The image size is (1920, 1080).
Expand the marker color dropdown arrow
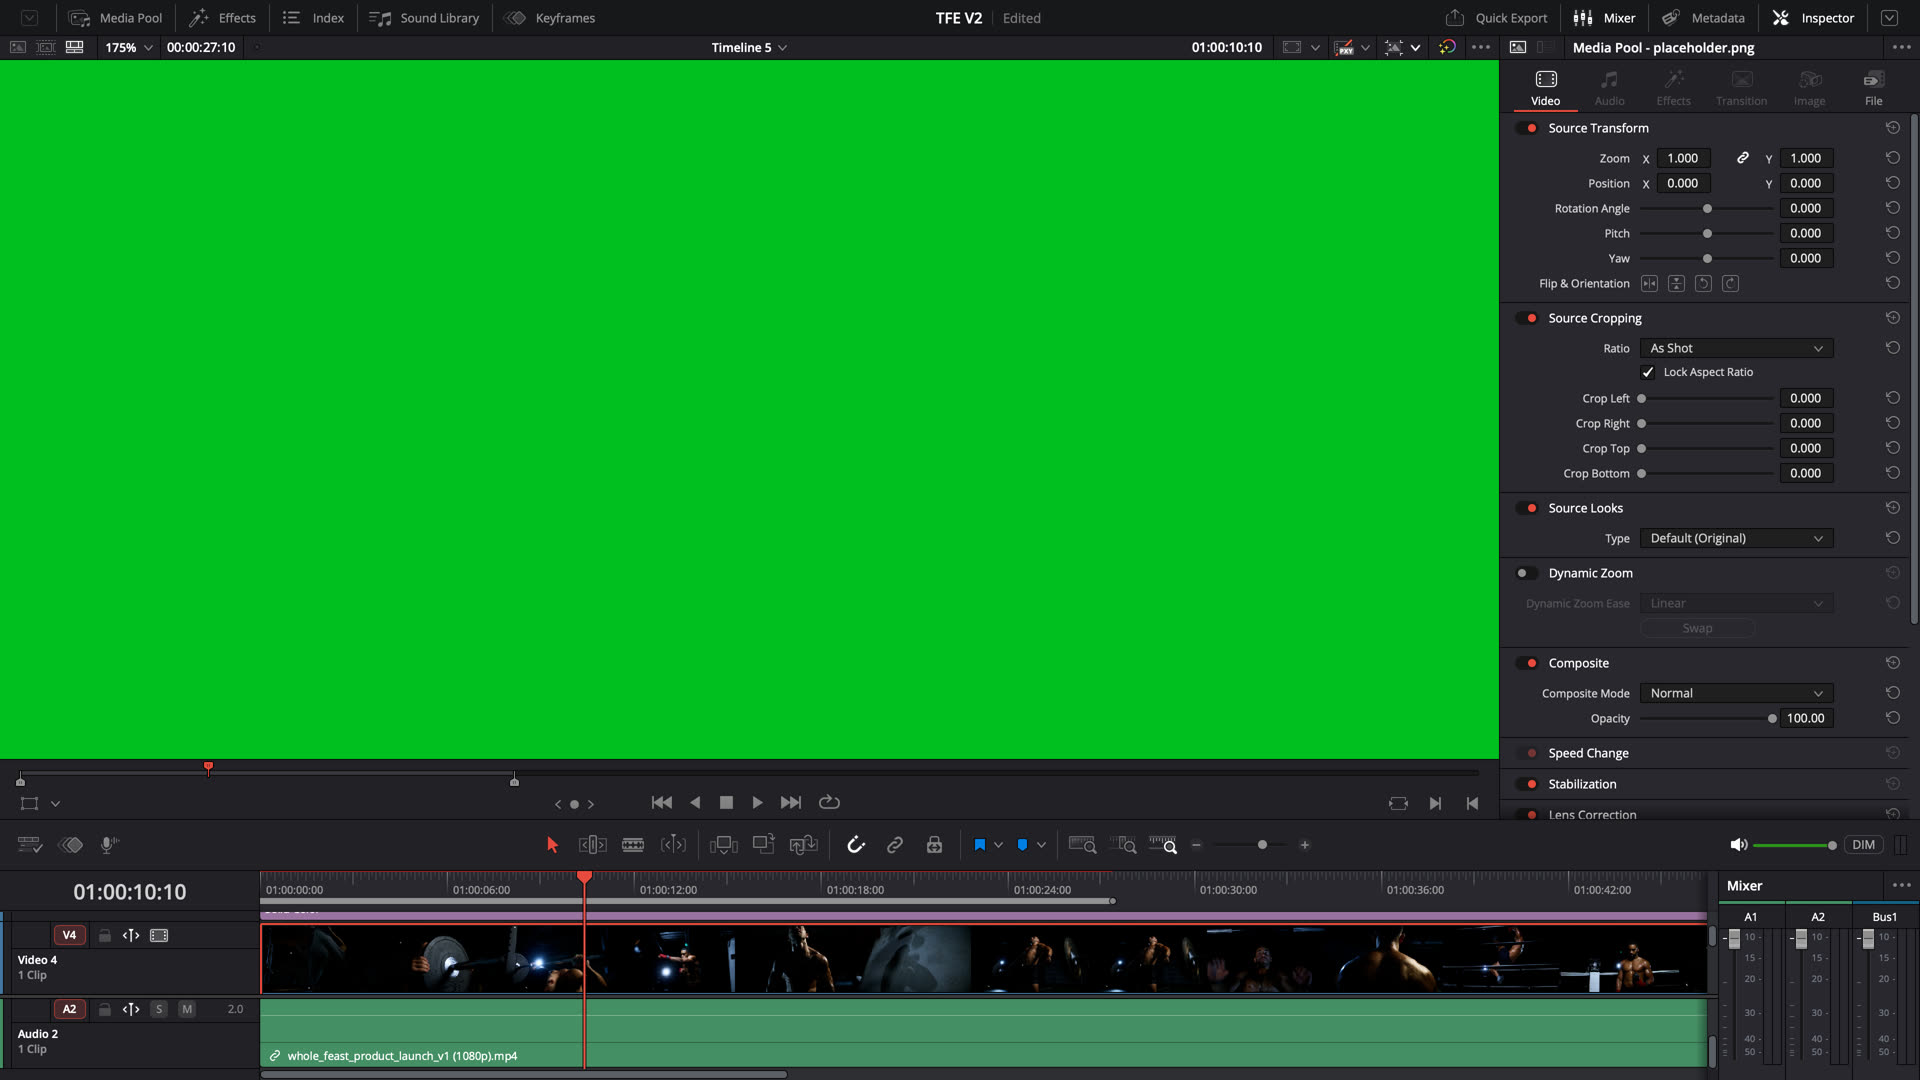1041,845
